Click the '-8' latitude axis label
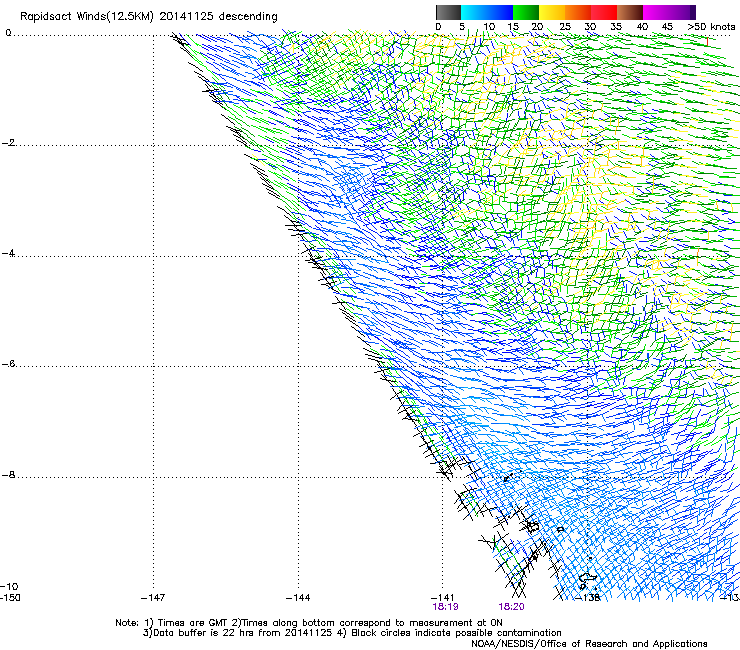Screen dimensions: 740x650 tap(9, 475)
